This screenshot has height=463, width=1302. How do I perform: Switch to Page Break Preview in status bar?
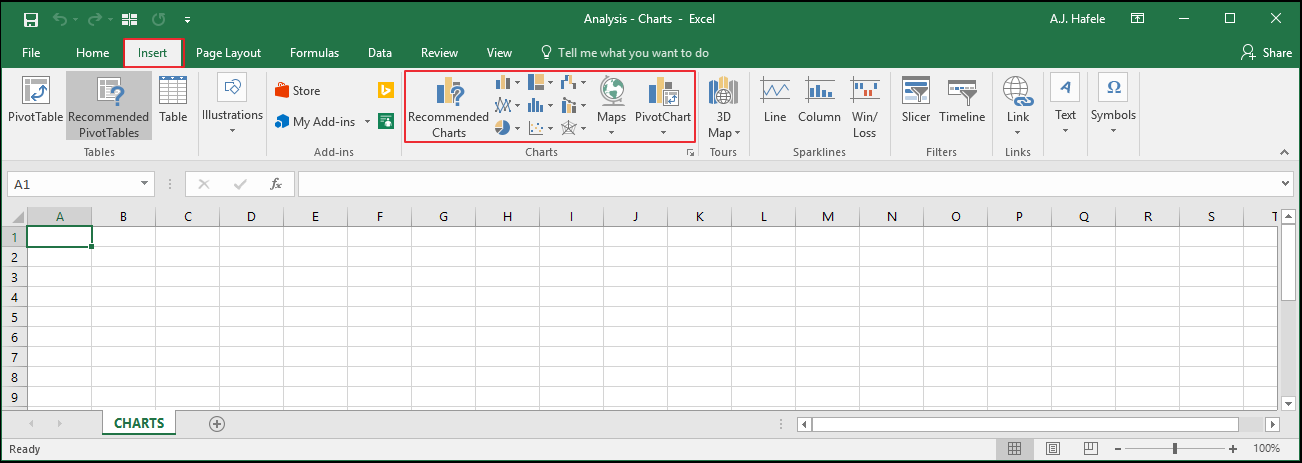click(1091, 449)
